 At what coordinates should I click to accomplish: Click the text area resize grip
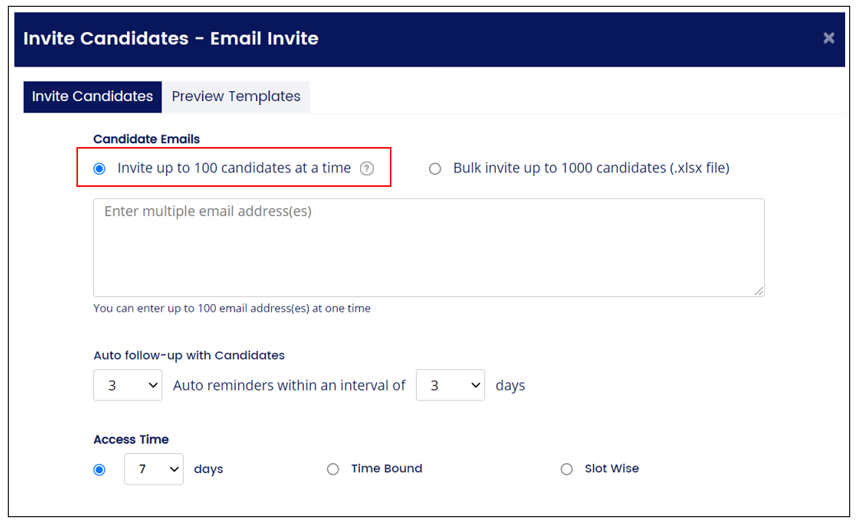pos(759,291)
